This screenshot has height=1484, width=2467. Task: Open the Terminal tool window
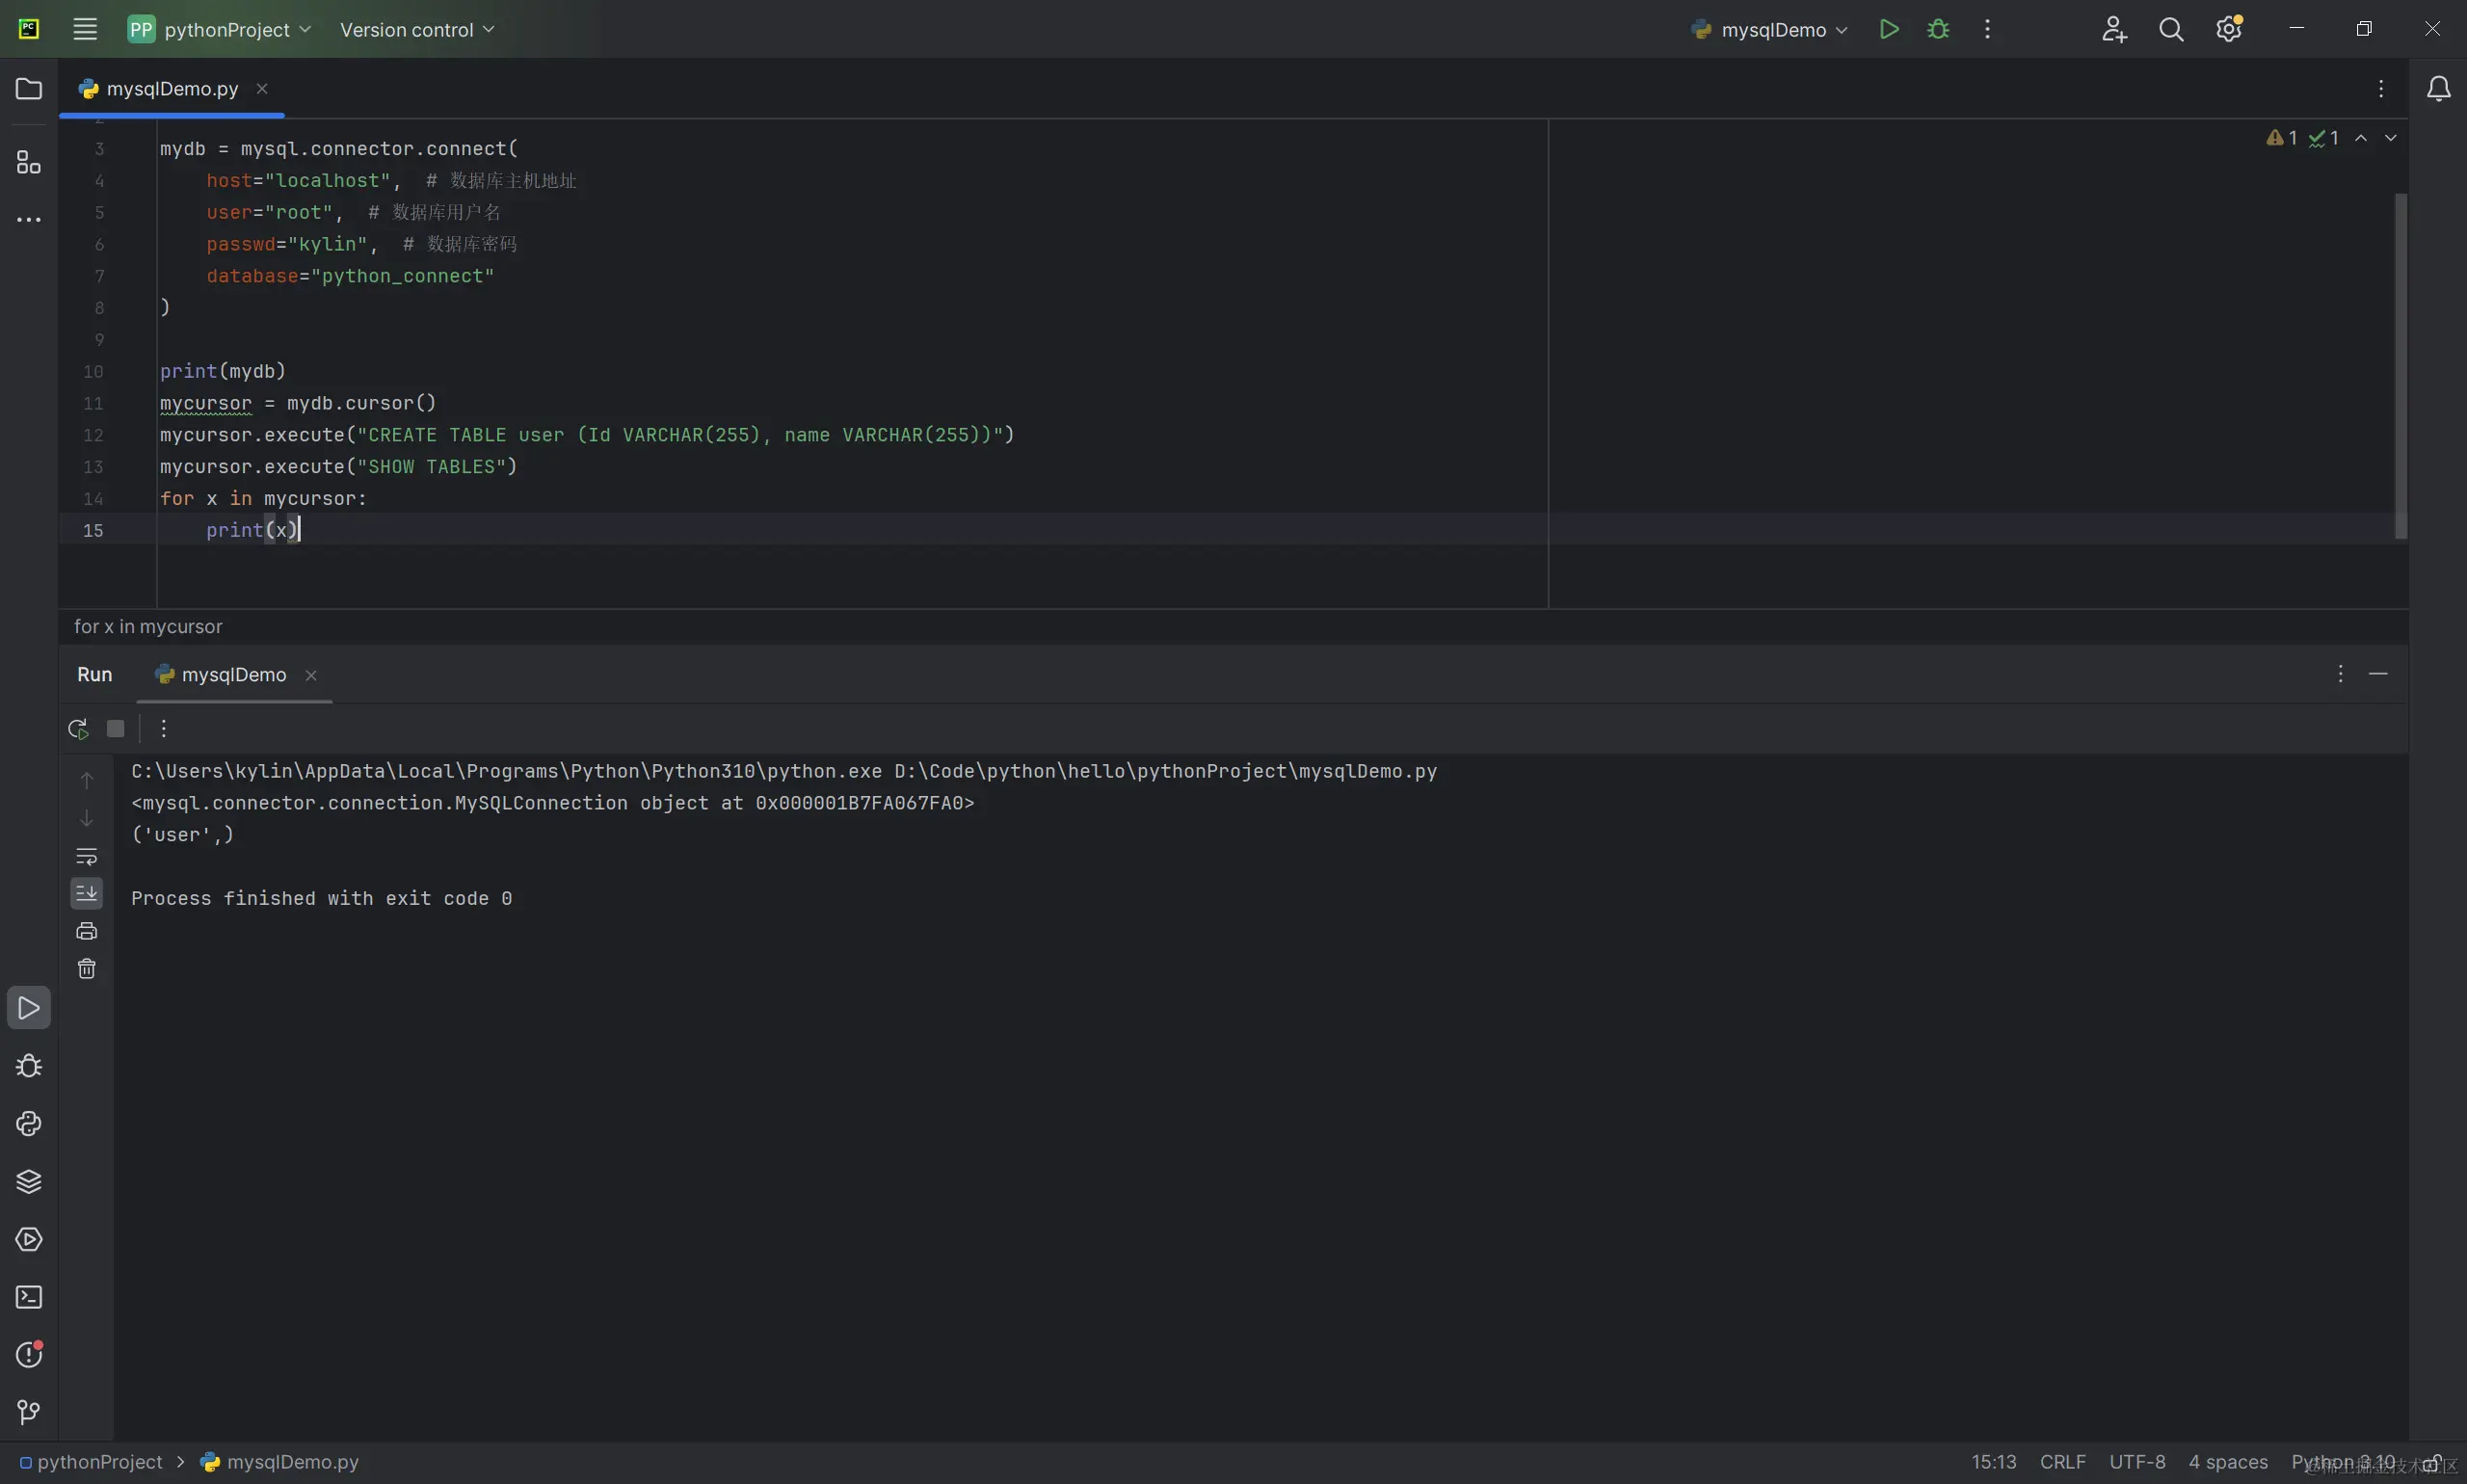pyautogui.click(x=29, y=1297)
